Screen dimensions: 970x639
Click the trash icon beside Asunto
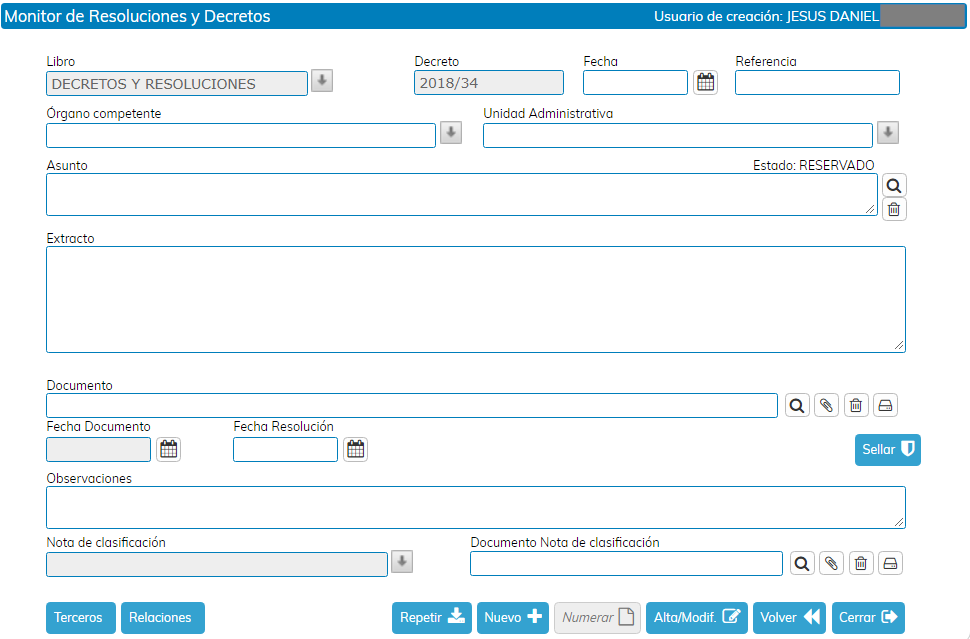pyautogui.click(x=894, y=210)
